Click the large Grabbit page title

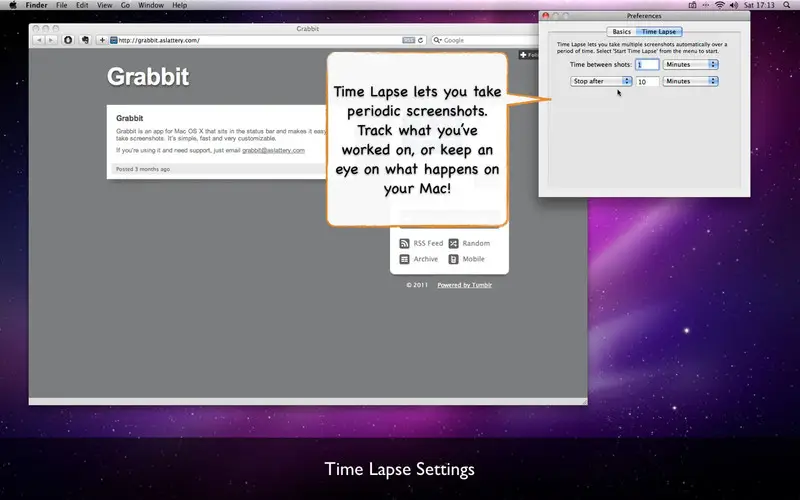148,77
